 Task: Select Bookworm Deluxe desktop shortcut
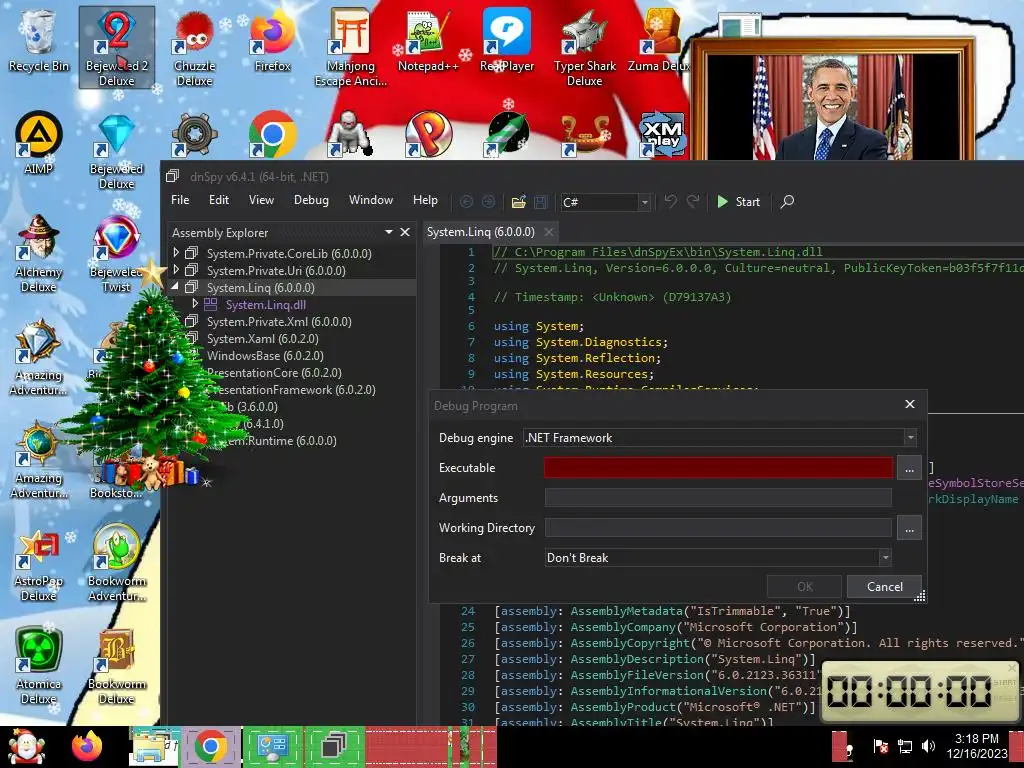[116, 666]
